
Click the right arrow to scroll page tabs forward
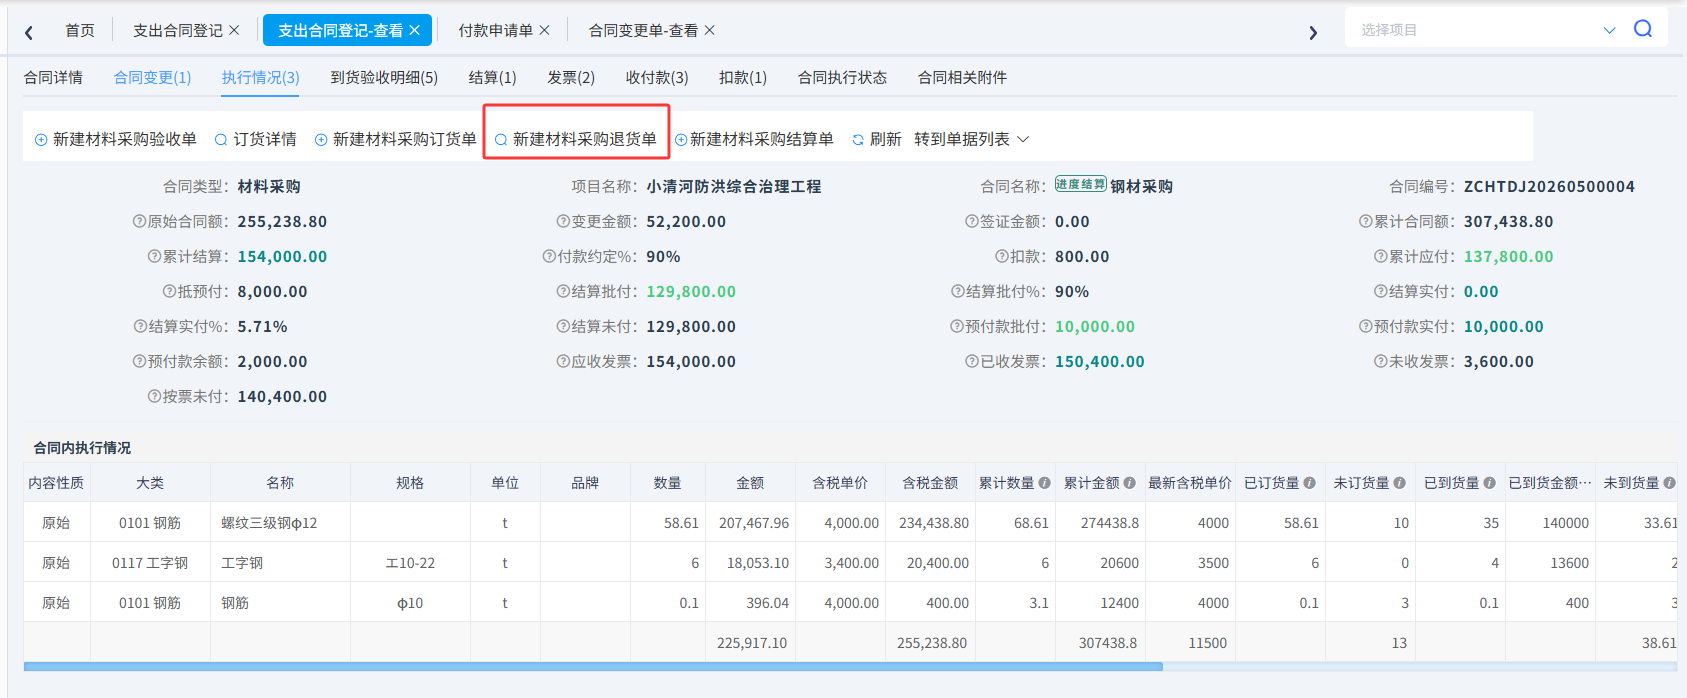tap(1313, 32)
